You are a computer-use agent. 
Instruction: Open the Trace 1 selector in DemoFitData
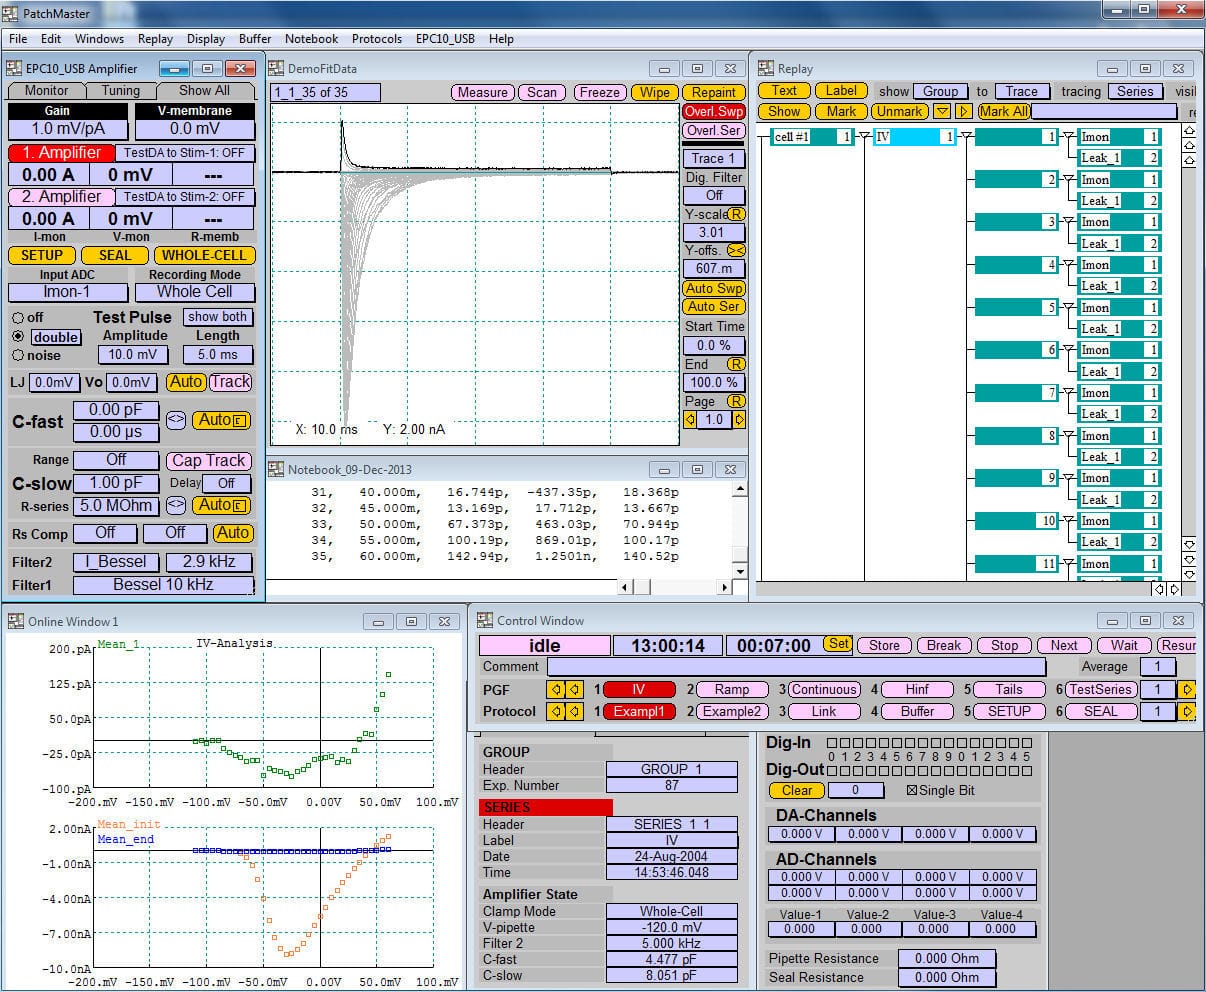[x=713, y=158]
